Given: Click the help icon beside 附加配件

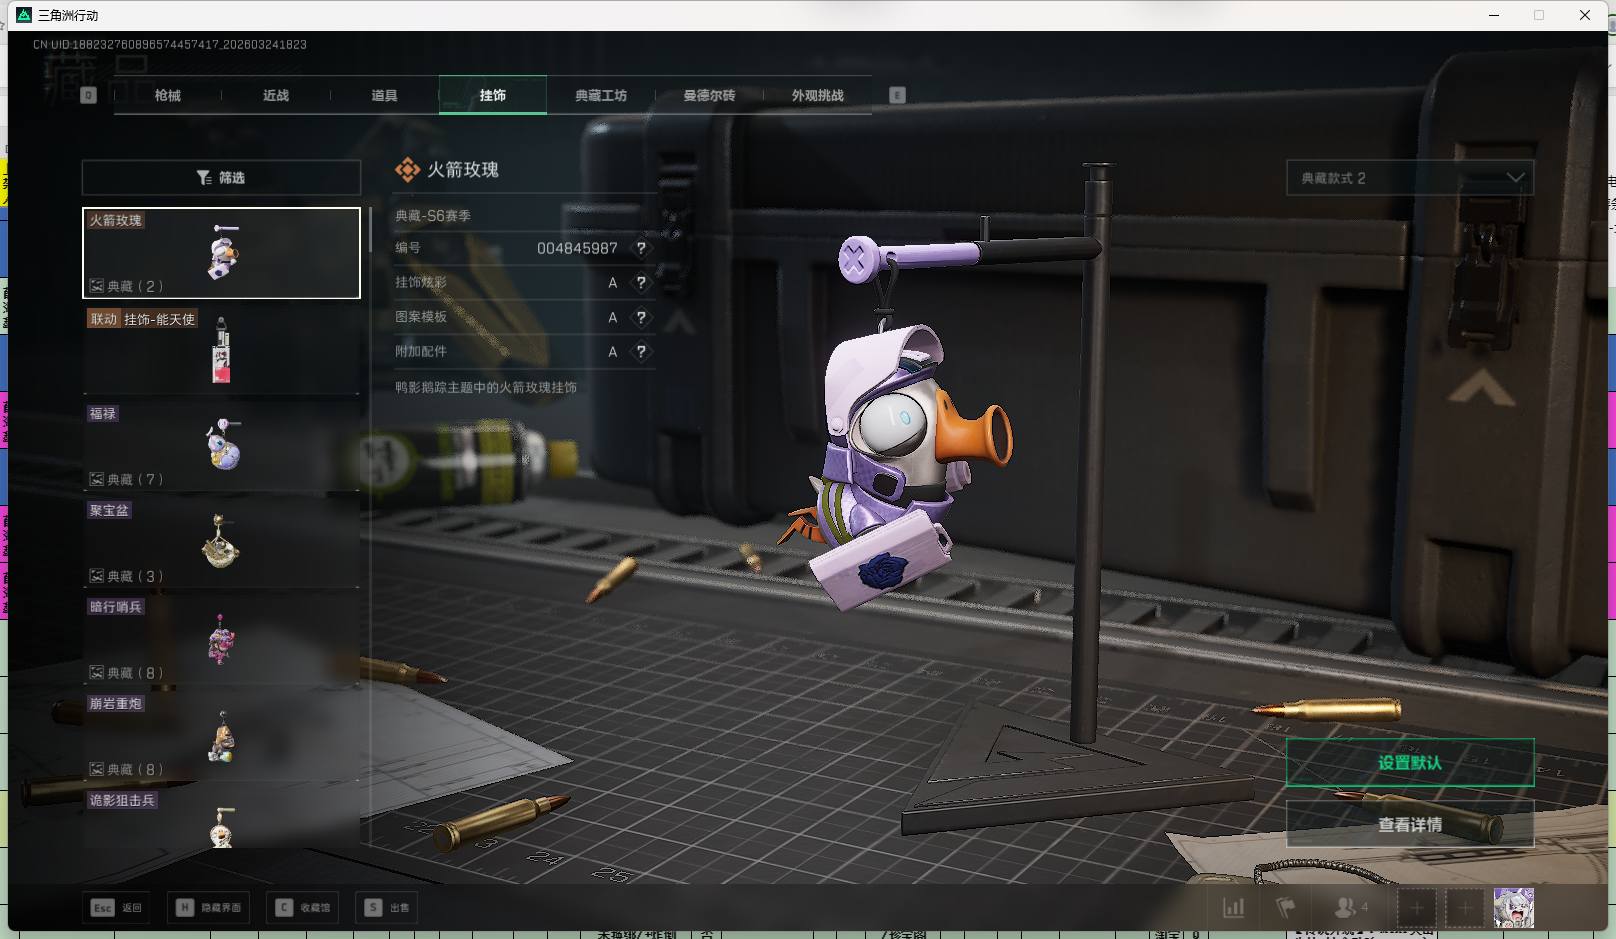Looking at the screenshot, I should pyautogui.click(x=641, y=352).
